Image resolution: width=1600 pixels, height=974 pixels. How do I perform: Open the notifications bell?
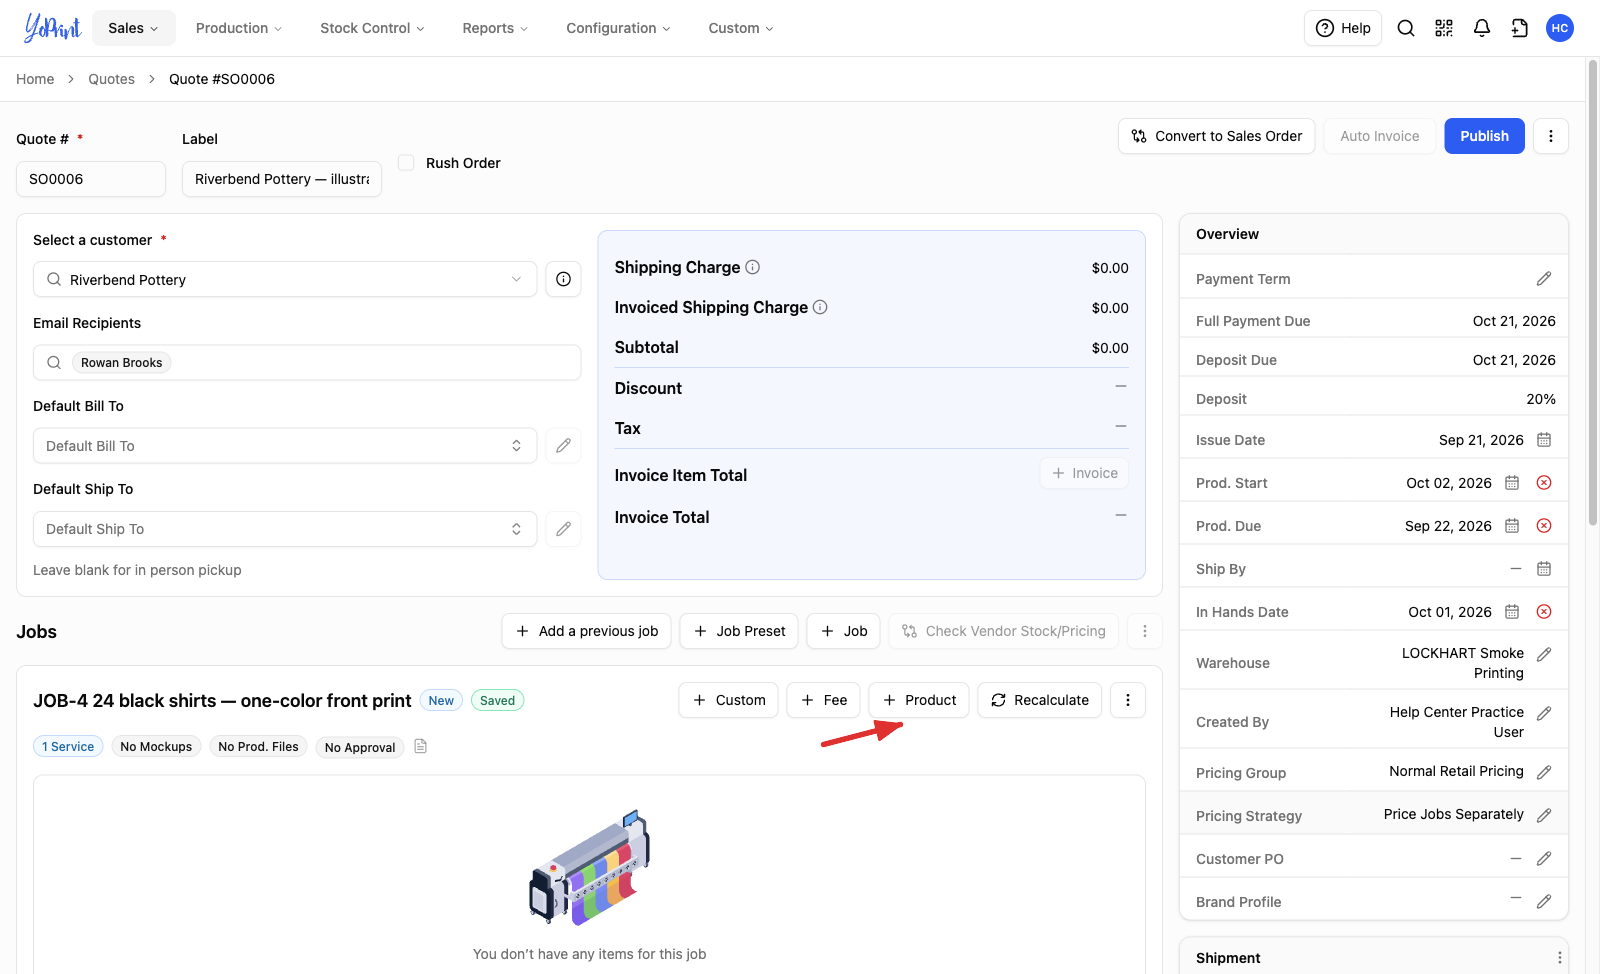[1482, 28]
